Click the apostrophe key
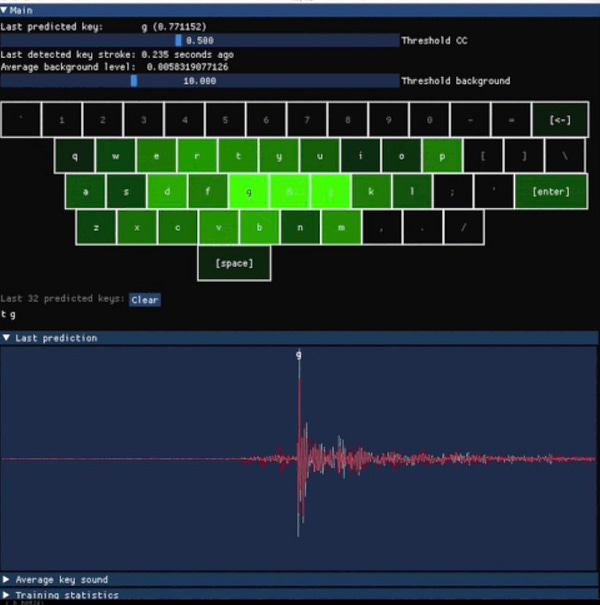Image resolution: width=600 pixels, height=605 pixels. click(494, 191)
